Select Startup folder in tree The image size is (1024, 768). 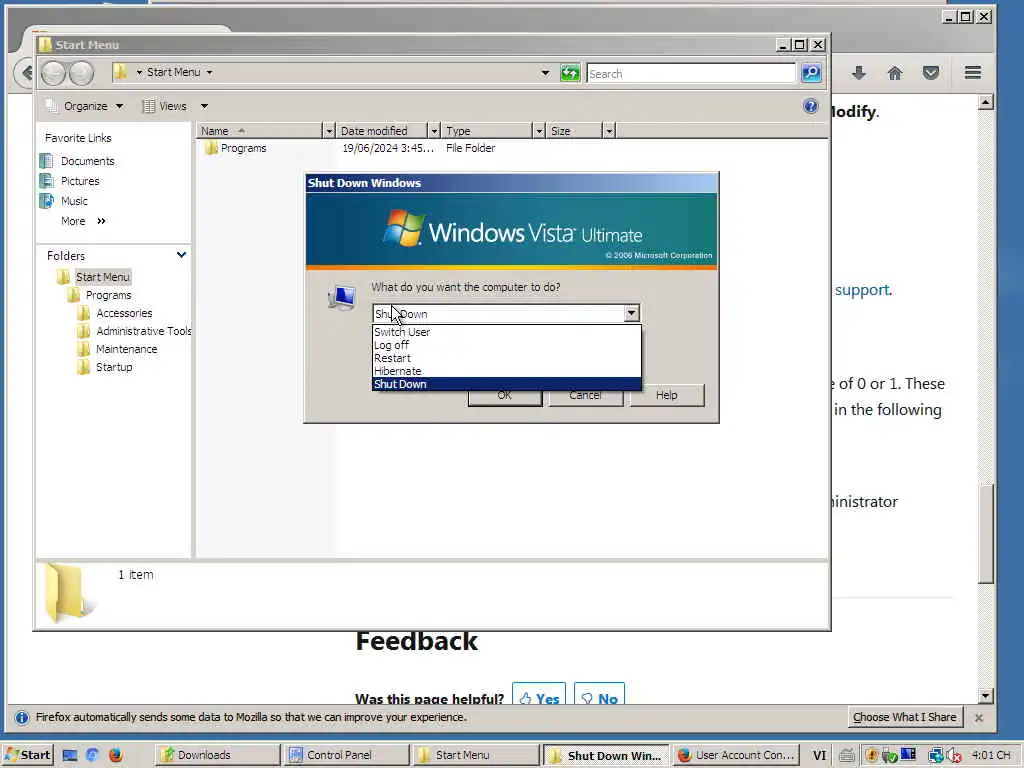click(114, 367)
